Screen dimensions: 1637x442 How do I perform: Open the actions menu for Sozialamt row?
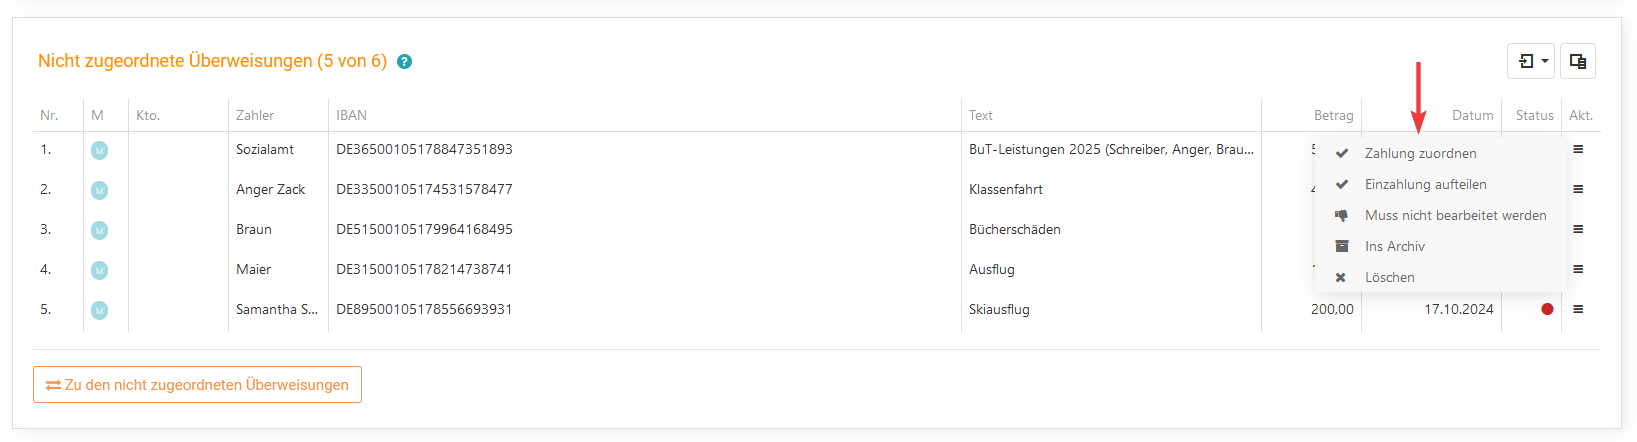click(x=1578, y=149)
